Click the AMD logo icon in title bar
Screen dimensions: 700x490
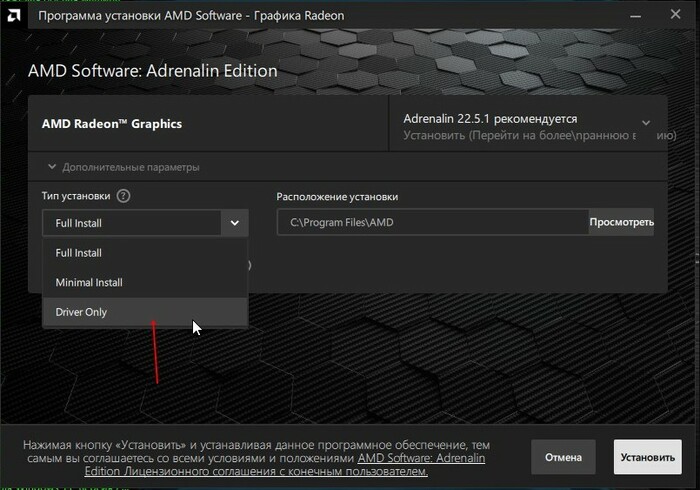(x=13, y=16)
